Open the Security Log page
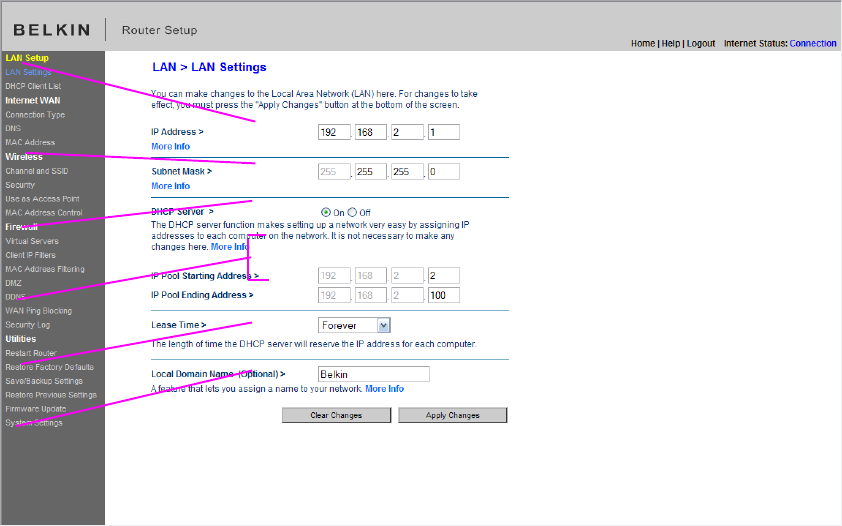842x526 pixels. click(27, 325)
